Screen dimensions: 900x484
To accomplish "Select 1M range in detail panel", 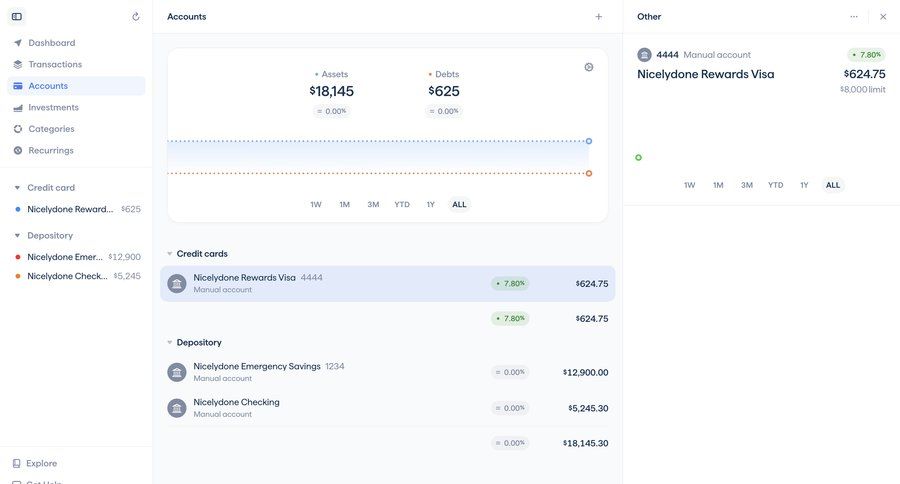I will 718,185.
